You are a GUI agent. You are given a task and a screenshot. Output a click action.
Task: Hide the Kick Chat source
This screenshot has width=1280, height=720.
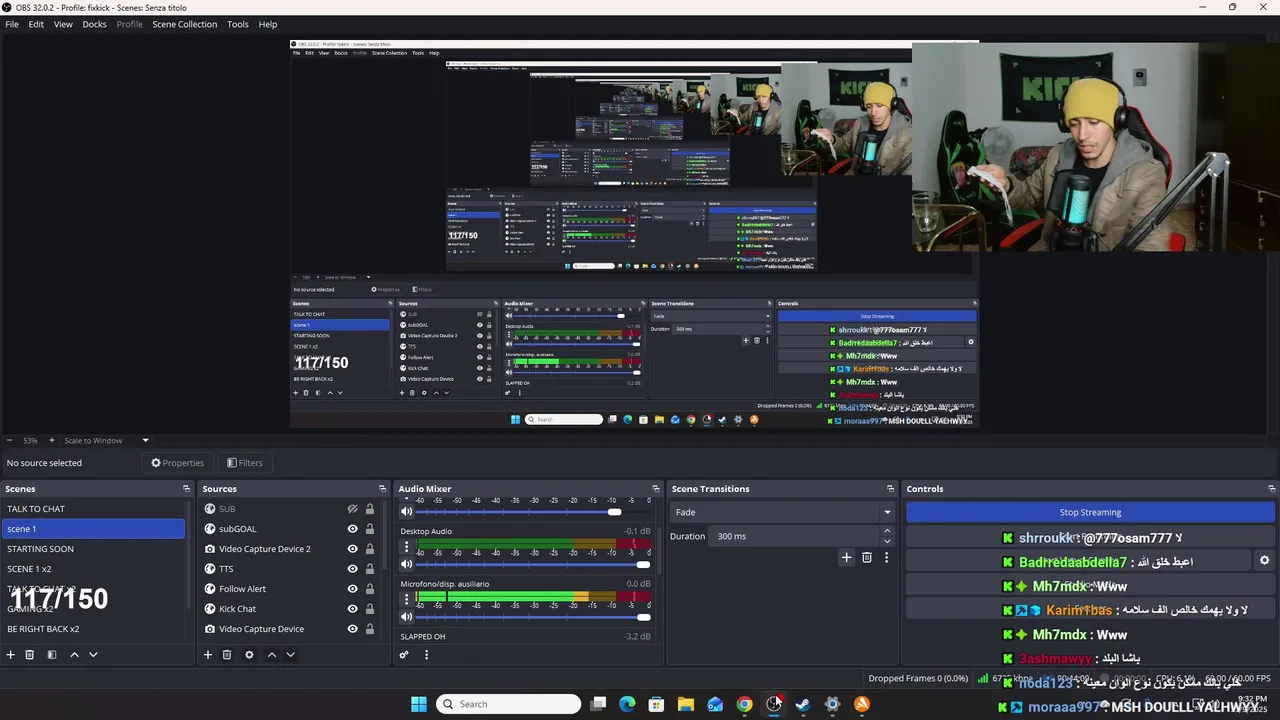coord(352,609)
